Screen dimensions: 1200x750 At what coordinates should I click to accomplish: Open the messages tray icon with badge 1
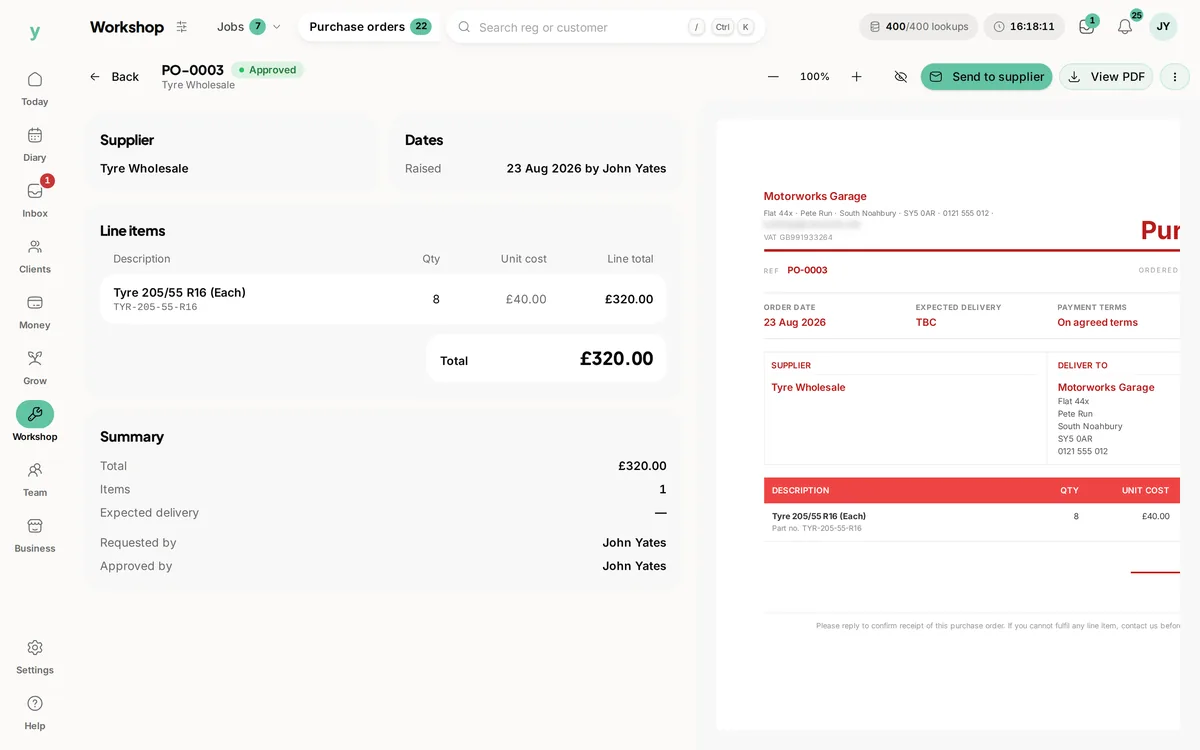point(1087,27)
